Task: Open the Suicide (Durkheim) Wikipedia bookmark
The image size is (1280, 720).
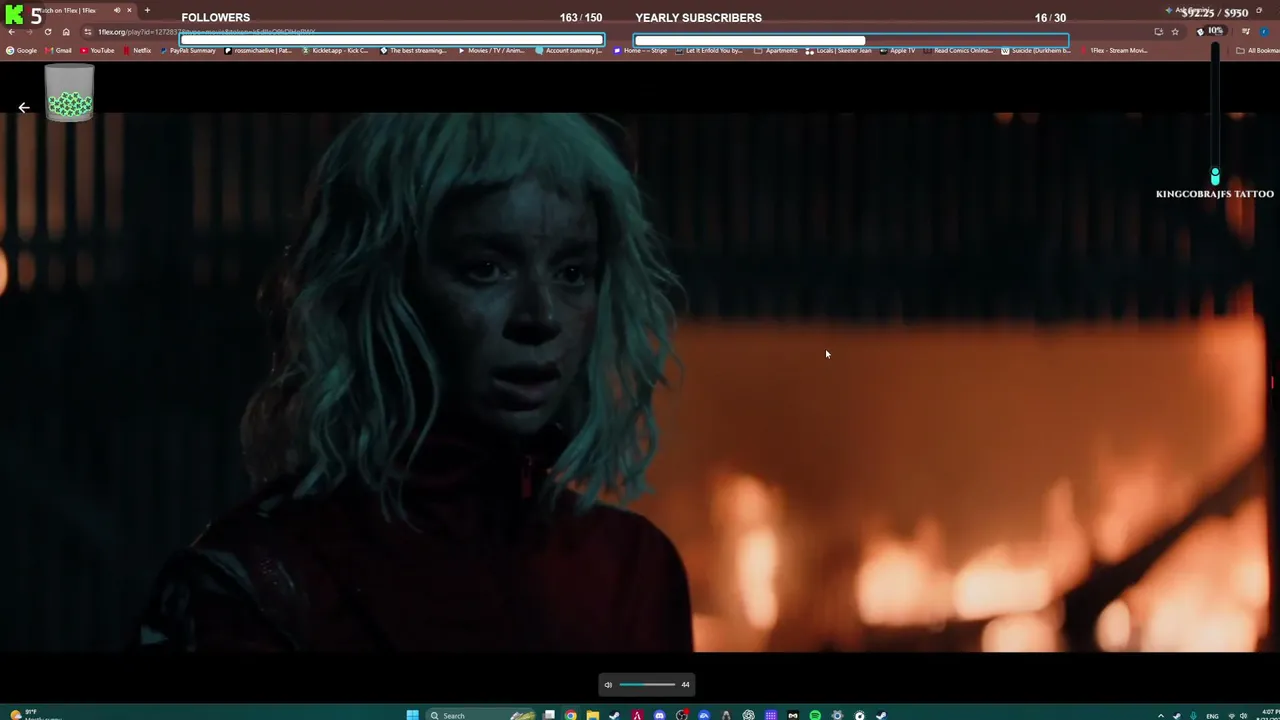Action: 1035,50
